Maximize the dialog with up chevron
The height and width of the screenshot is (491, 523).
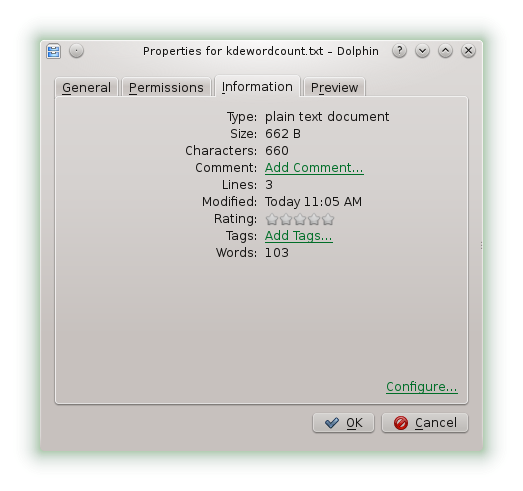pyautogui.click(x=445, y=51)
